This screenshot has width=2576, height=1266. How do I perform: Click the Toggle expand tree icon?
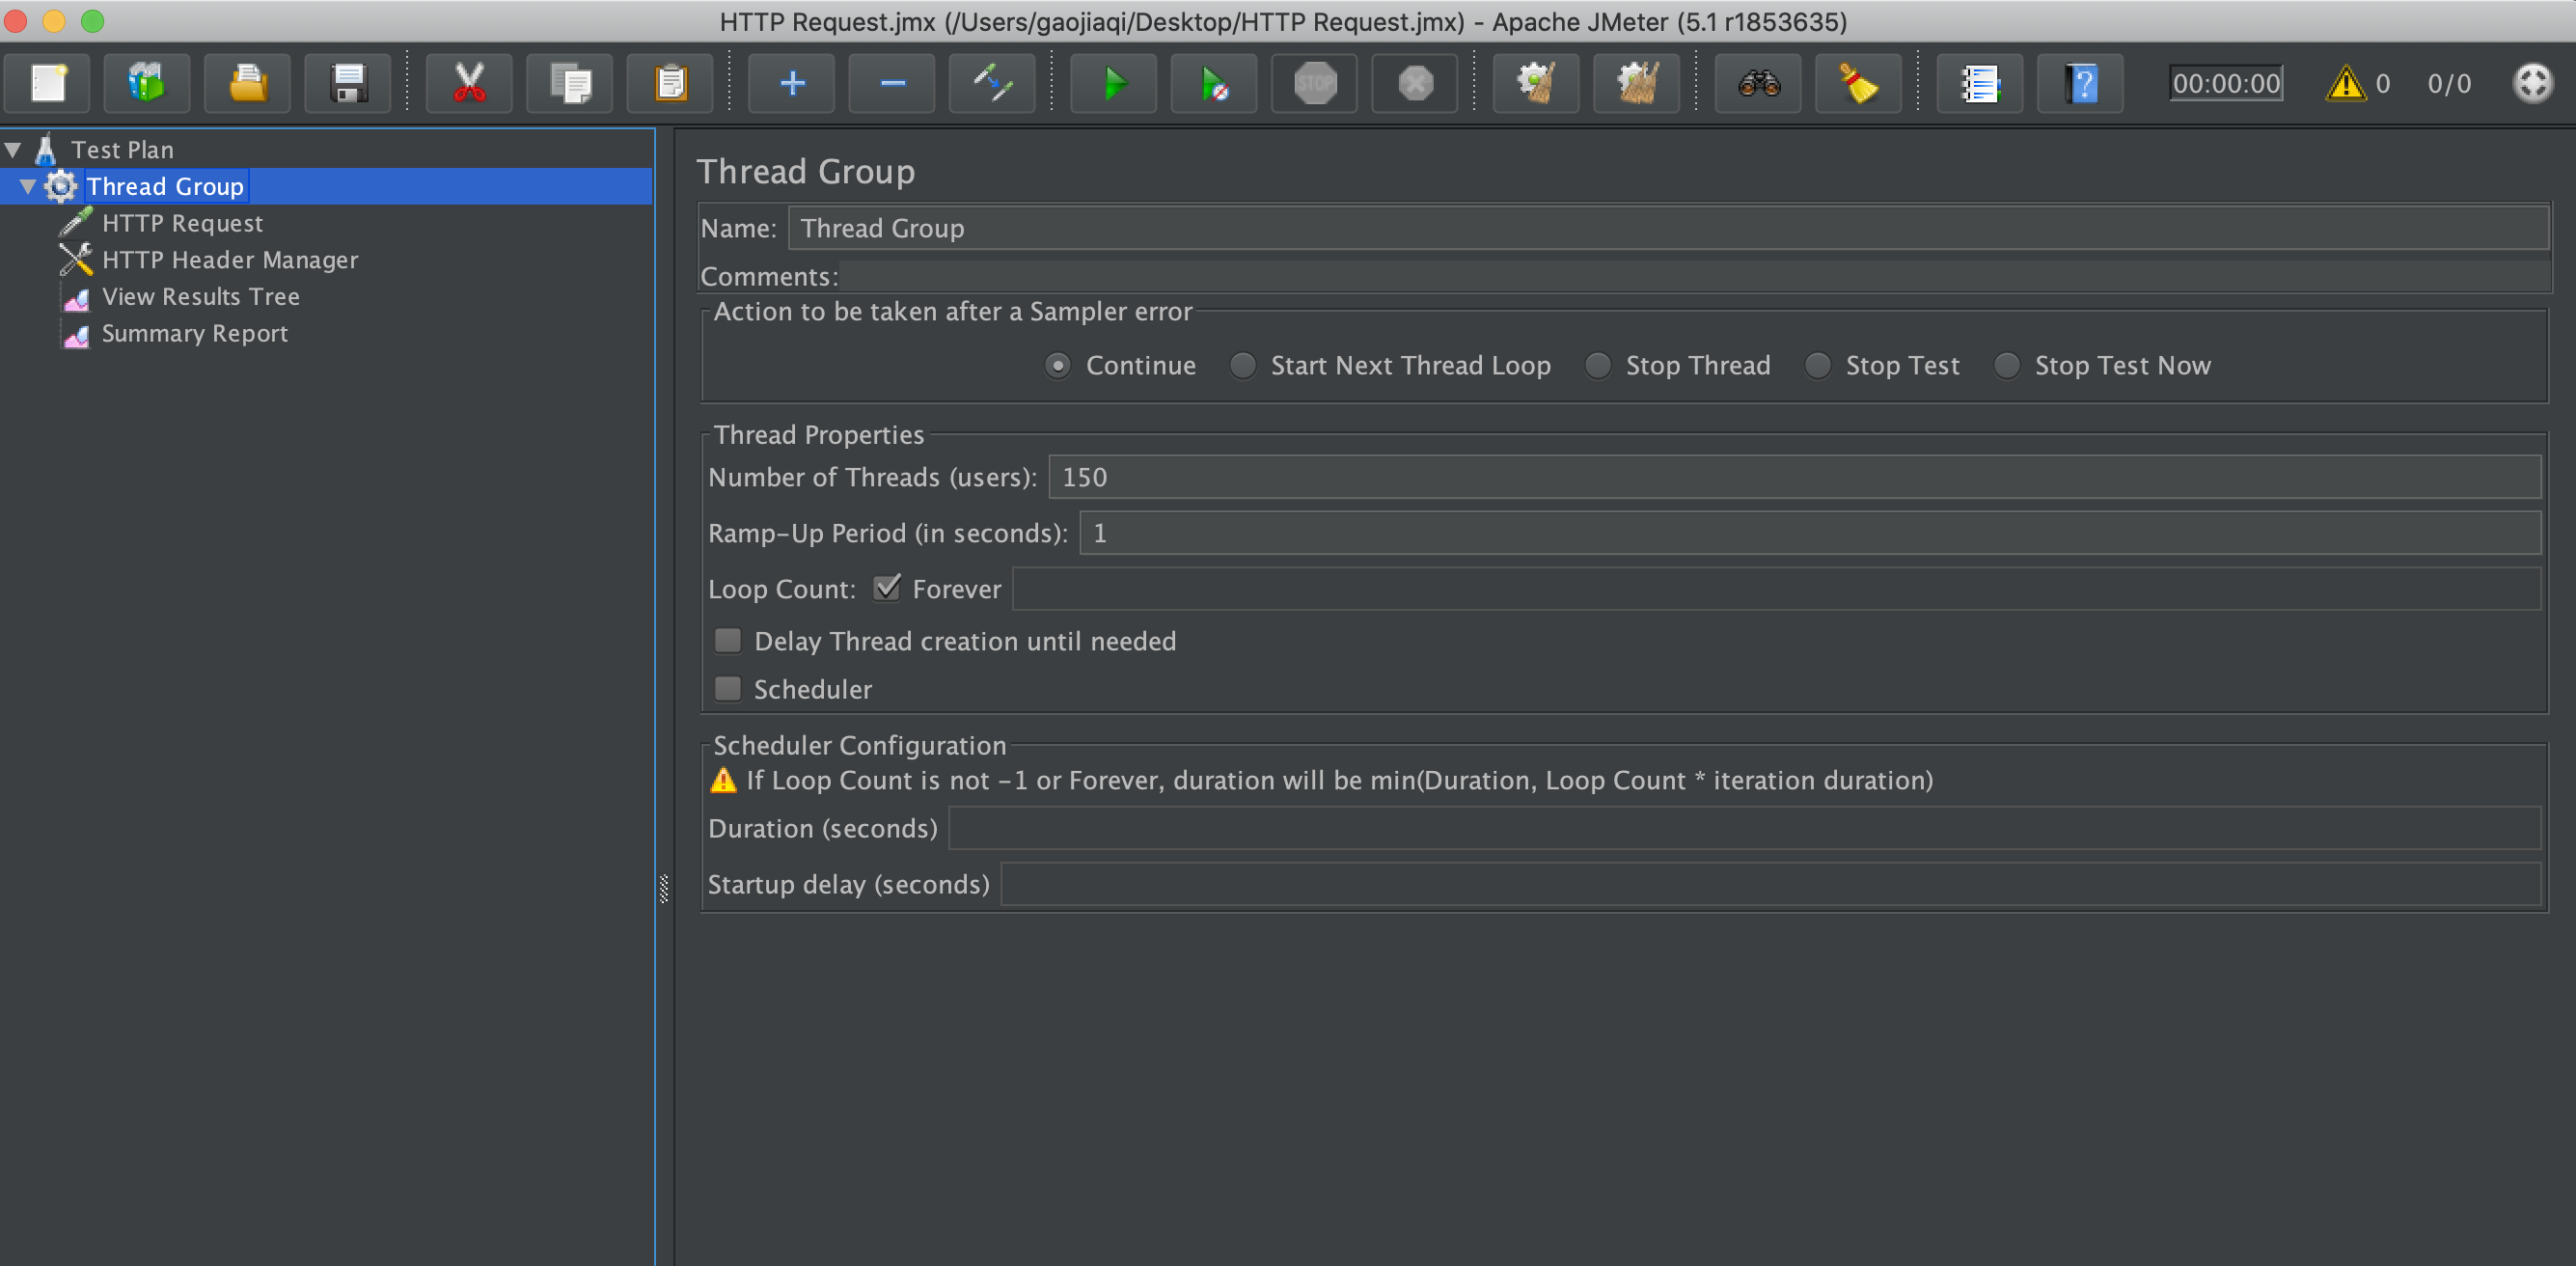click(992, 84)
